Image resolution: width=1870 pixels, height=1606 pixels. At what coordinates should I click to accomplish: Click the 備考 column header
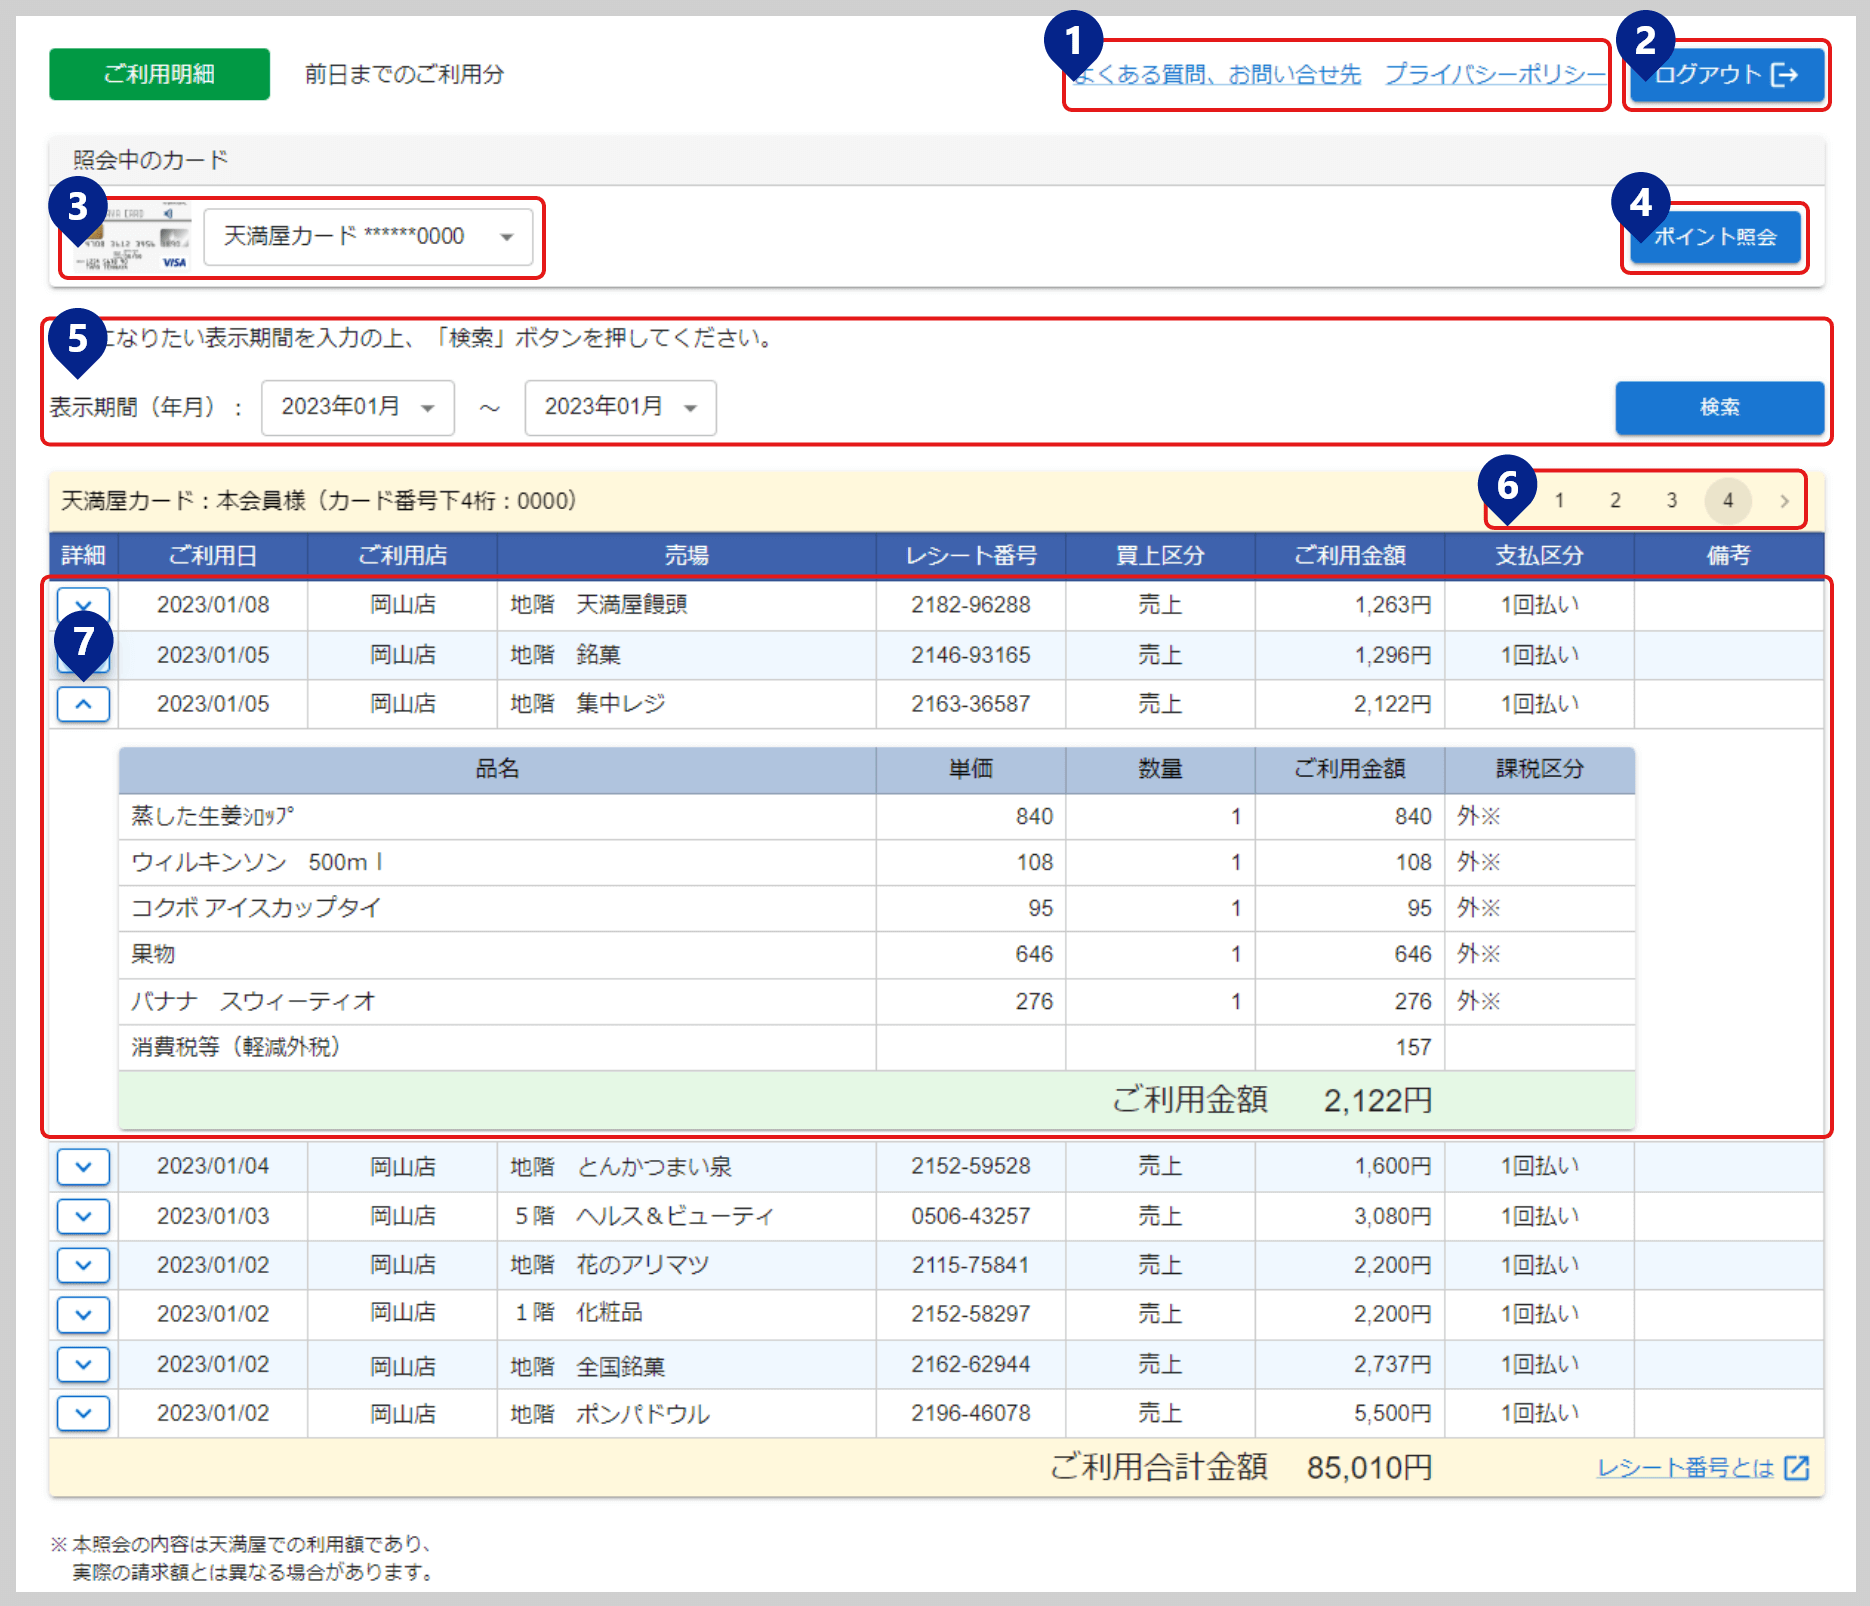(1729, 555)
